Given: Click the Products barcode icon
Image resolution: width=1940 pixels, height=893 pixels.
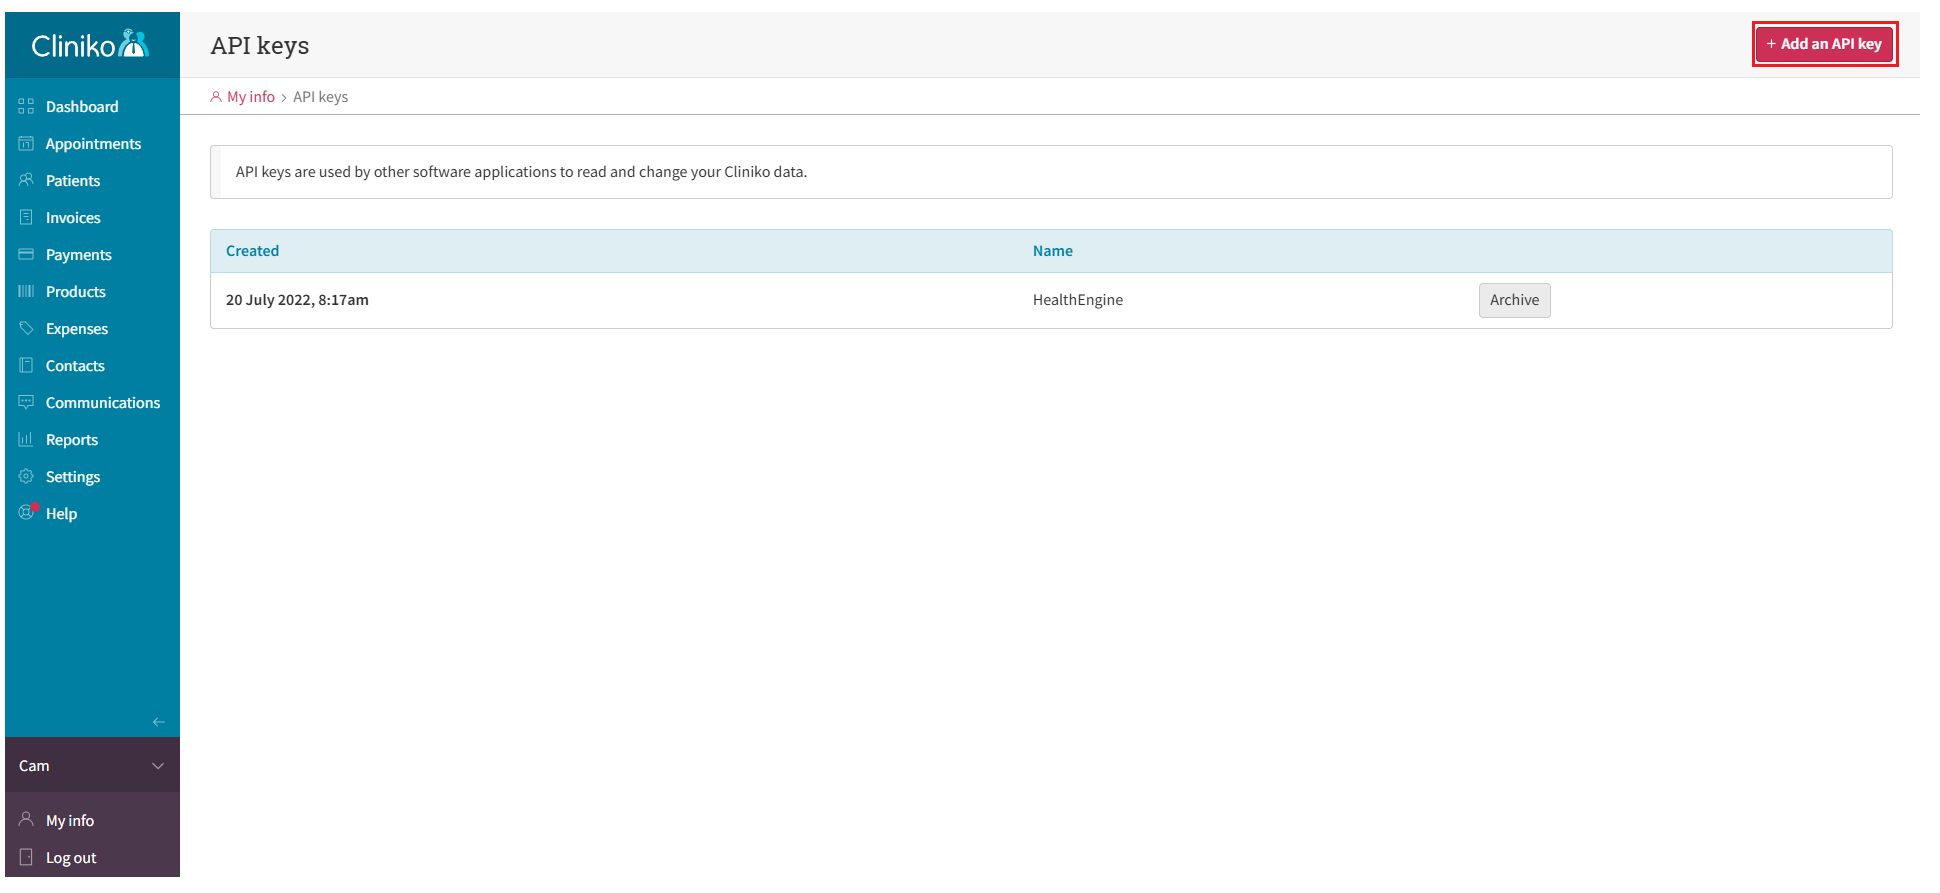Looking at the screenshot, I should [26, 292].
